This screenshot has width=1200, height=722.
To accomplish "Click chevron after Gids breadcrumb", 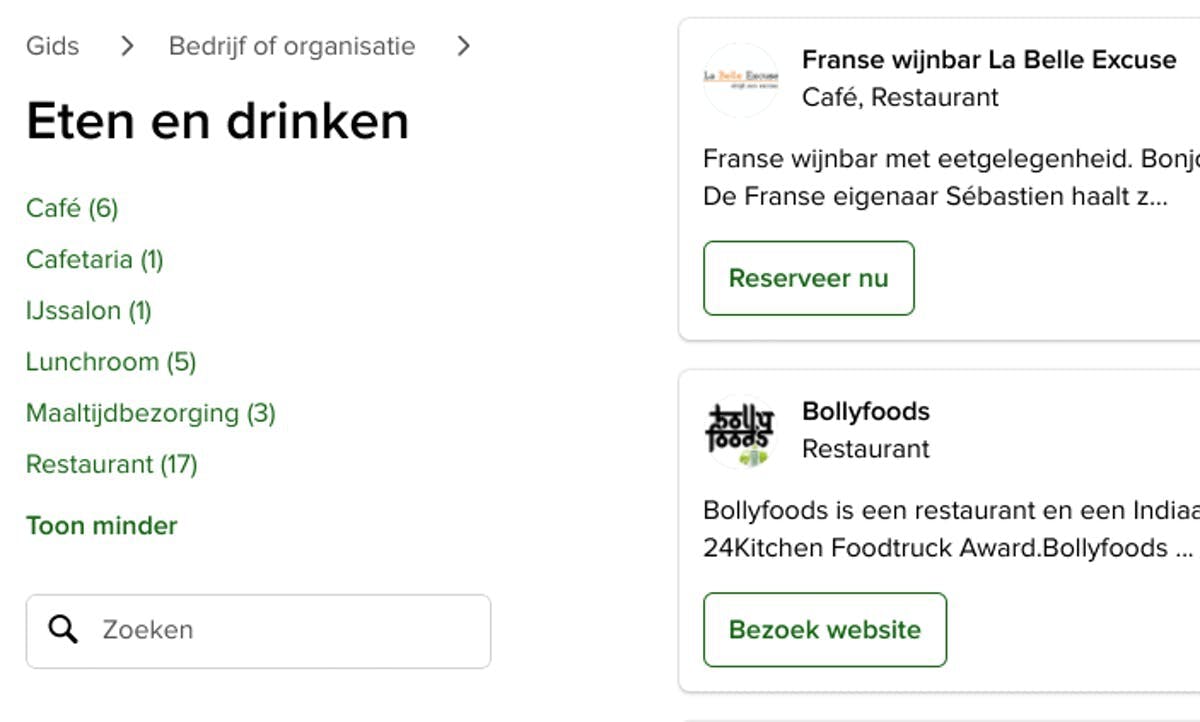I will point(126,46).
